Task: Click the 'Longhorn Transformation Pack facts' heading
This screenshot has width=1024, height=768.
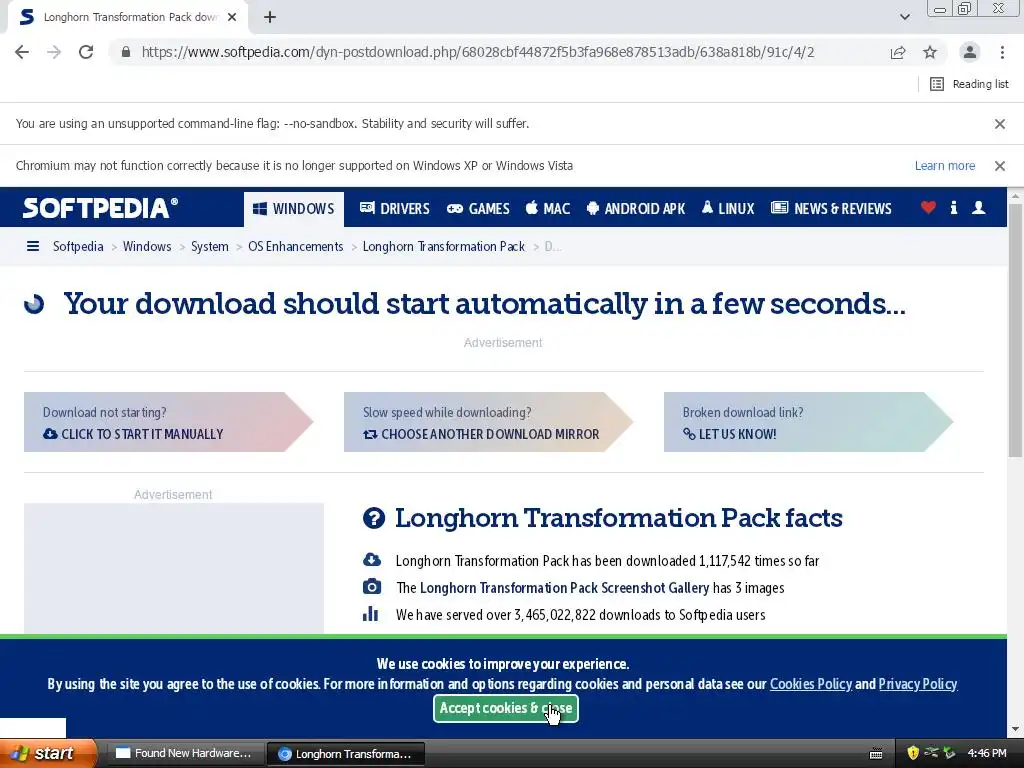Action: point(618,518)
